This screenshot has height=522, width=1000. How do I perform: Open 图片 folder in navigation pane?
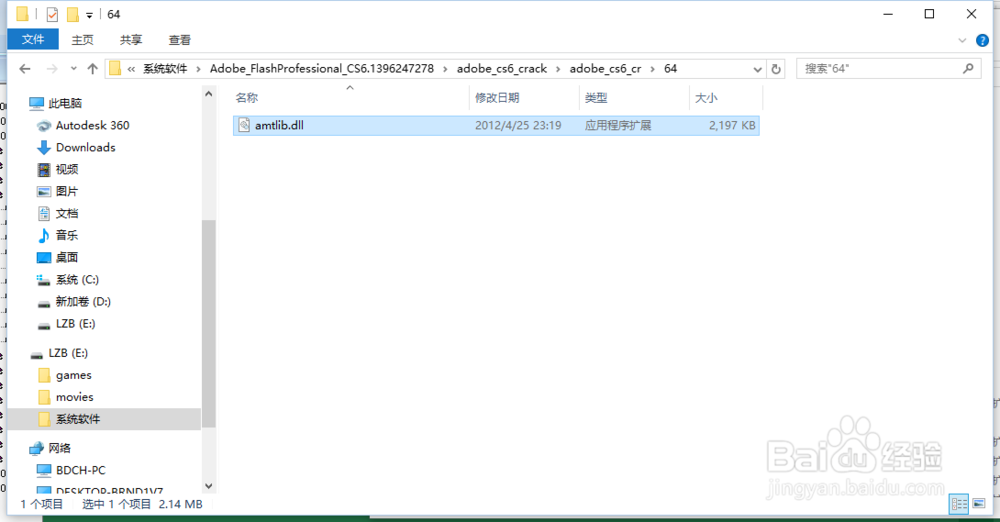coord(67,191)
